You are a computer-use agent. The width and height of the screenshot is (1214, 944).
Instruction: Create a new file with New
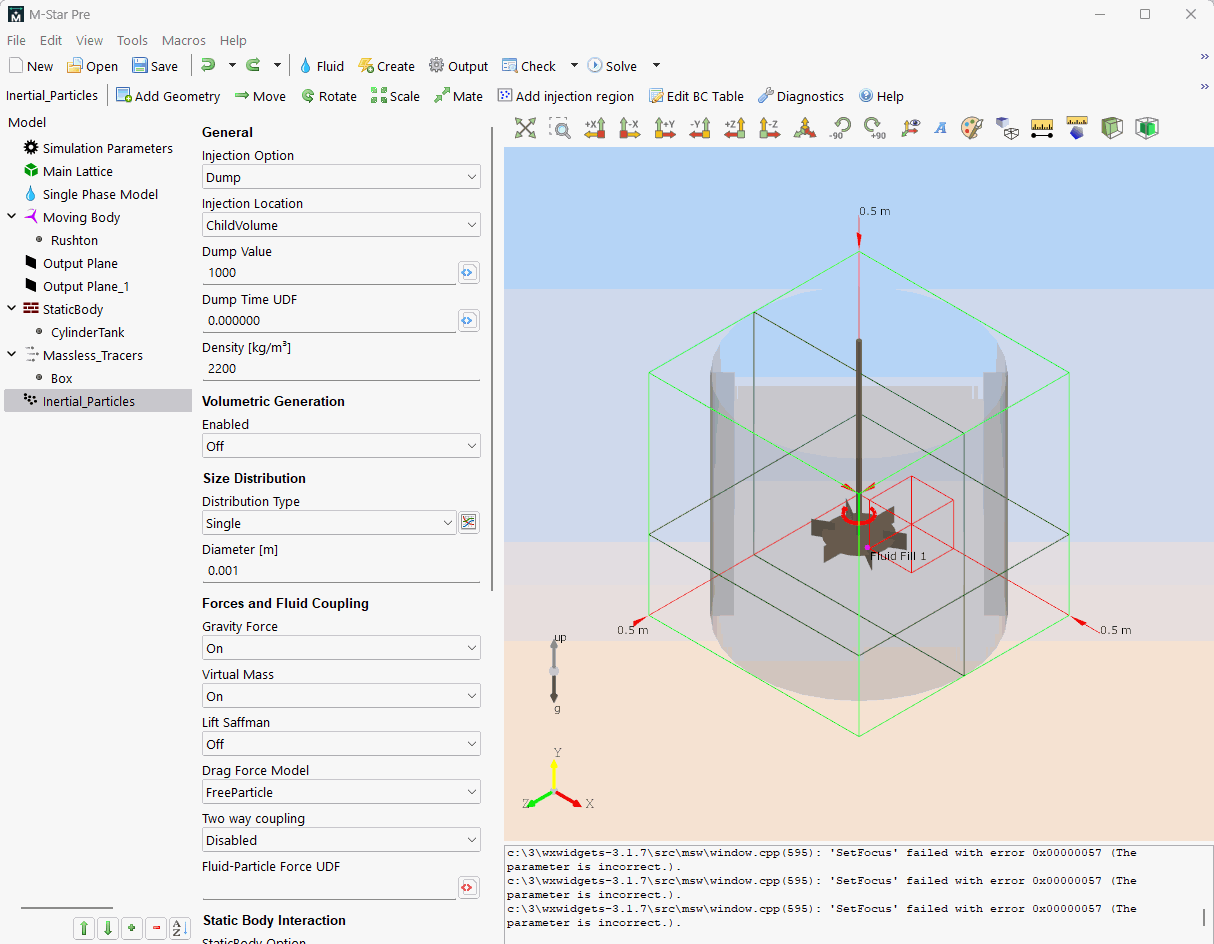point(31,66)
